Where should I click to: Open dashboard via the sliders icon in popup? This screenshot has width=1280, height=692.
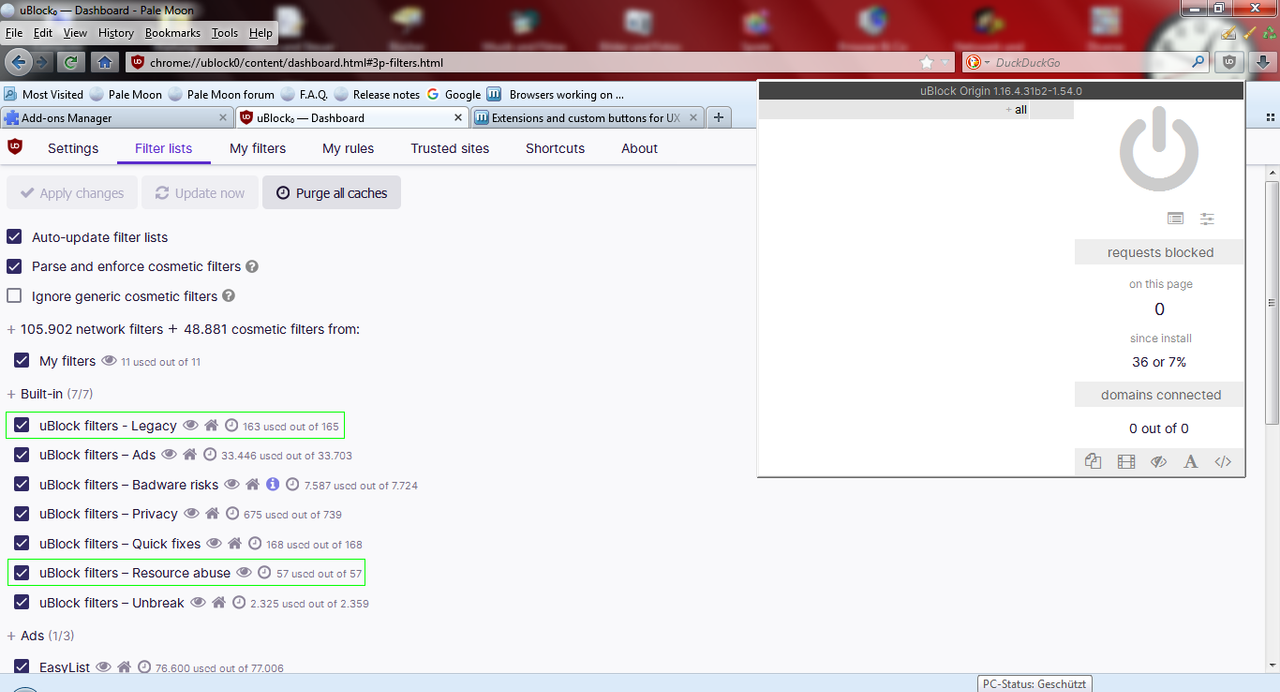[1208, 218]
